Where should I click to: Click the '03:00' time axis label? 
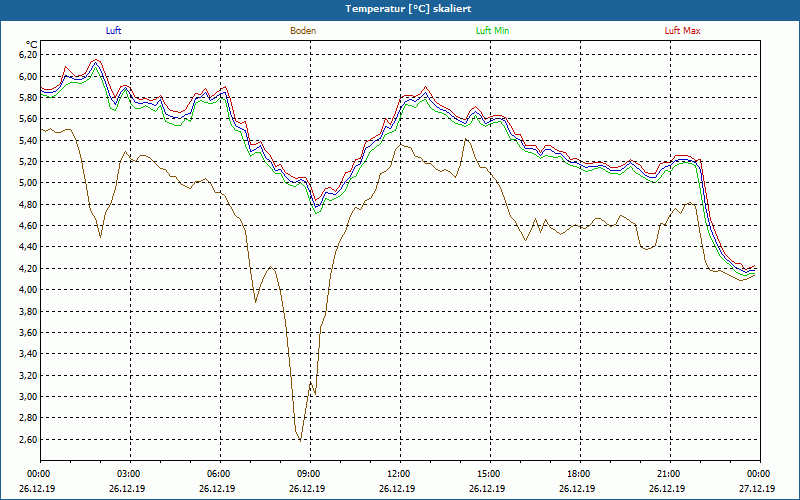point(130,474)
